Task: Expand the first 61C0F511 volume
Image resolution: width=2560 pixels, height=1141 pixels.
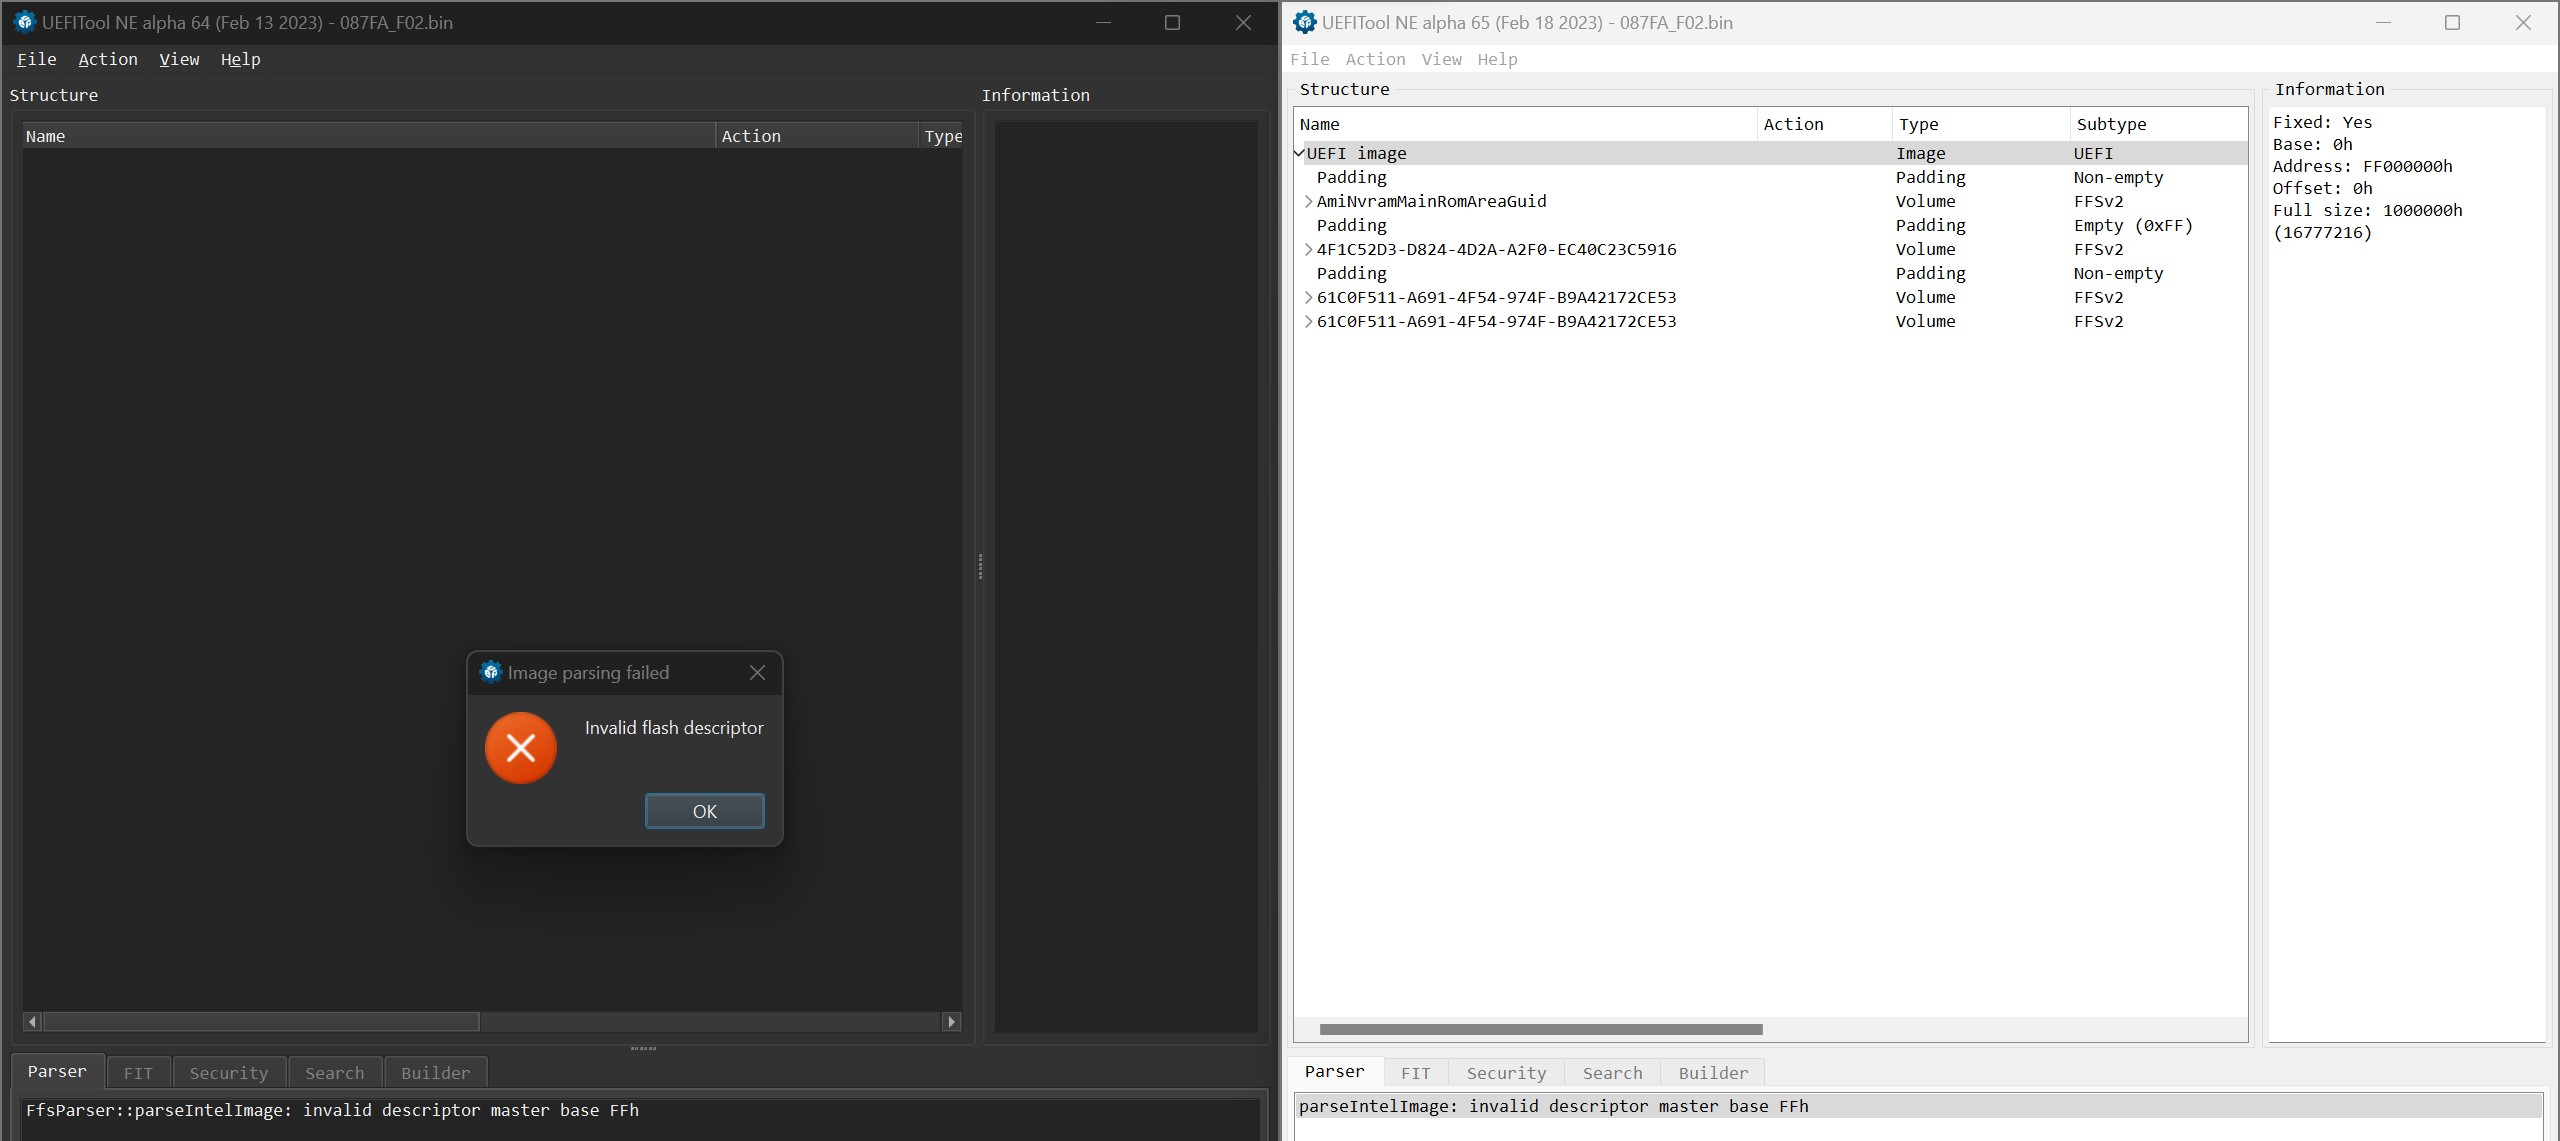Action: click(x=1309, y=297)
